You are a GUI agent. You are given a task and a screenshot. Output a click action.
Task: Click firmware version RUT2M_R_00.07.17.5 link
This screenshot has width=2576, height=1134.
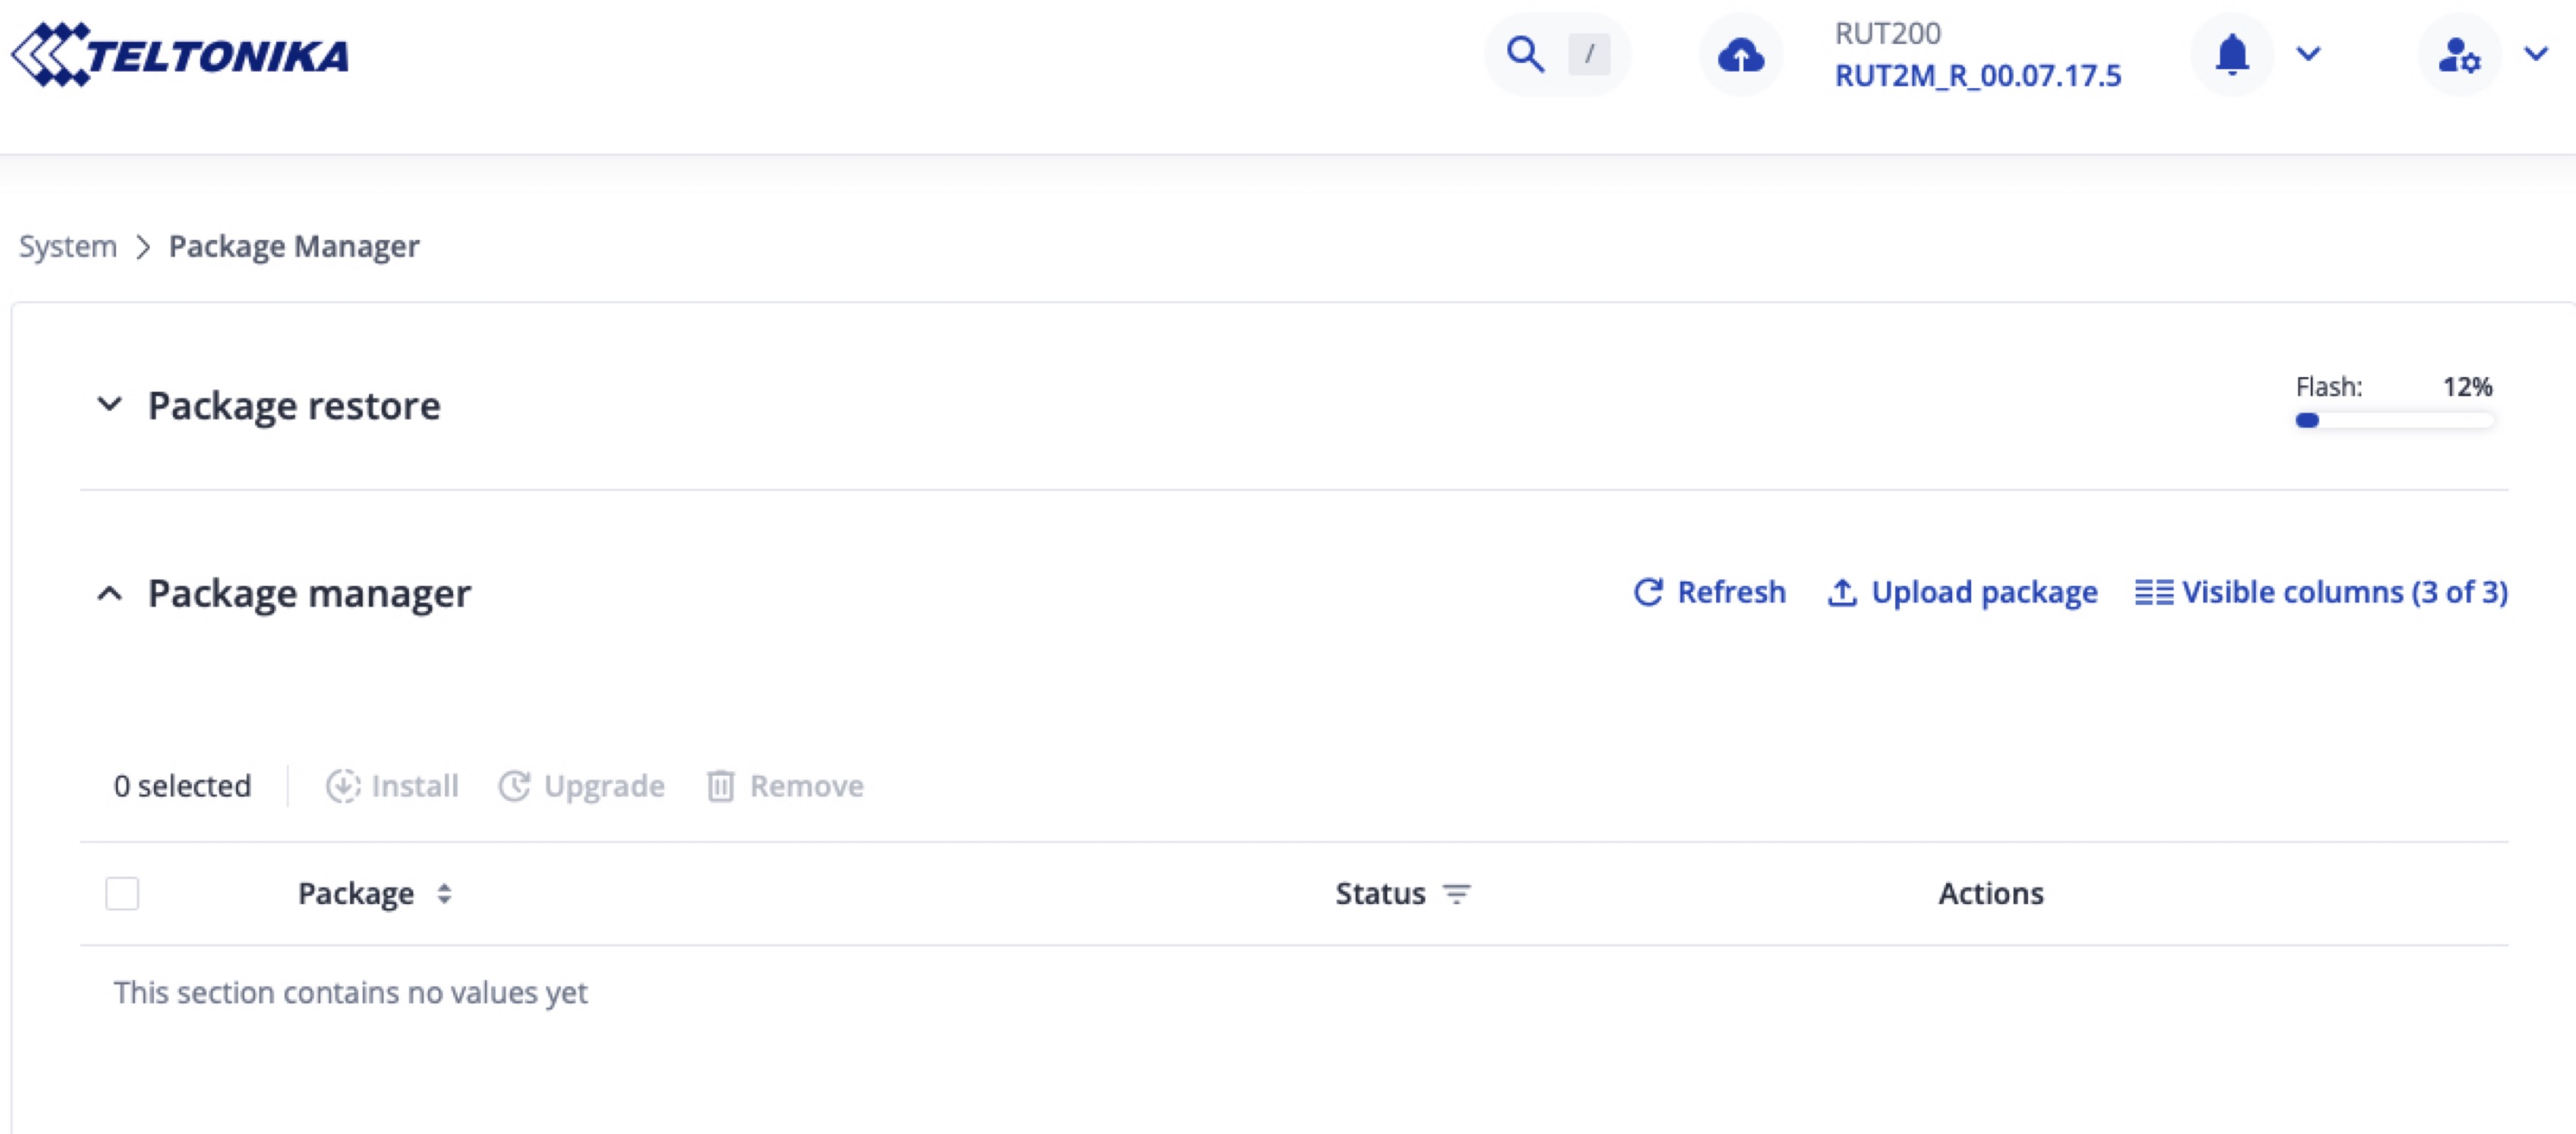(x=1977, y=76)
